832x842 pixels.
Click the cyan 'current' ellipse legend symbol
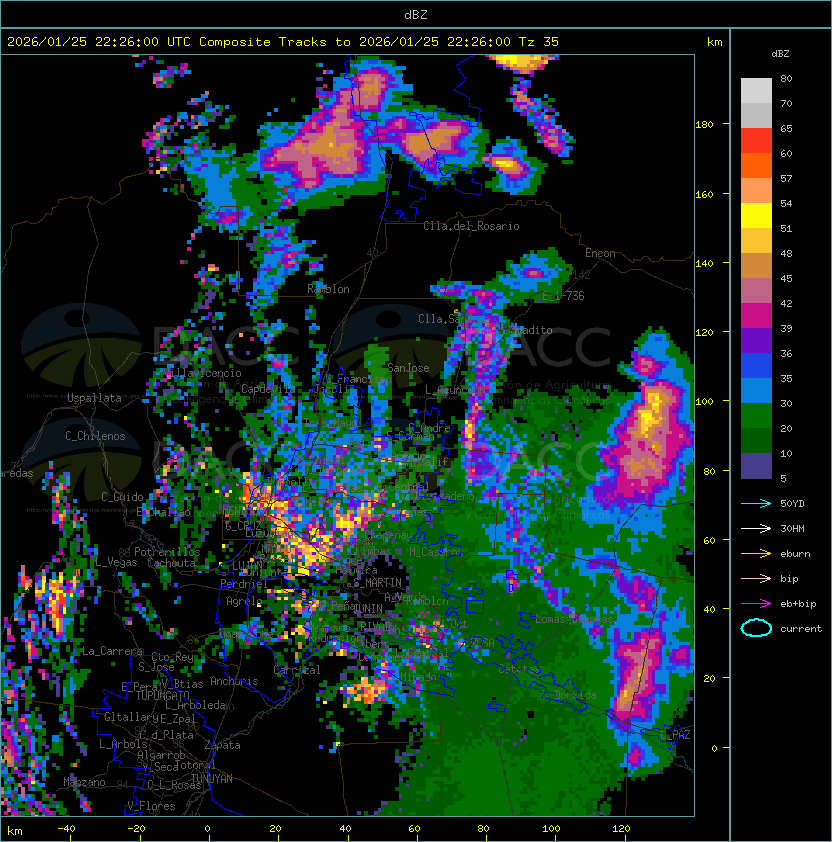tap(756, 628)
